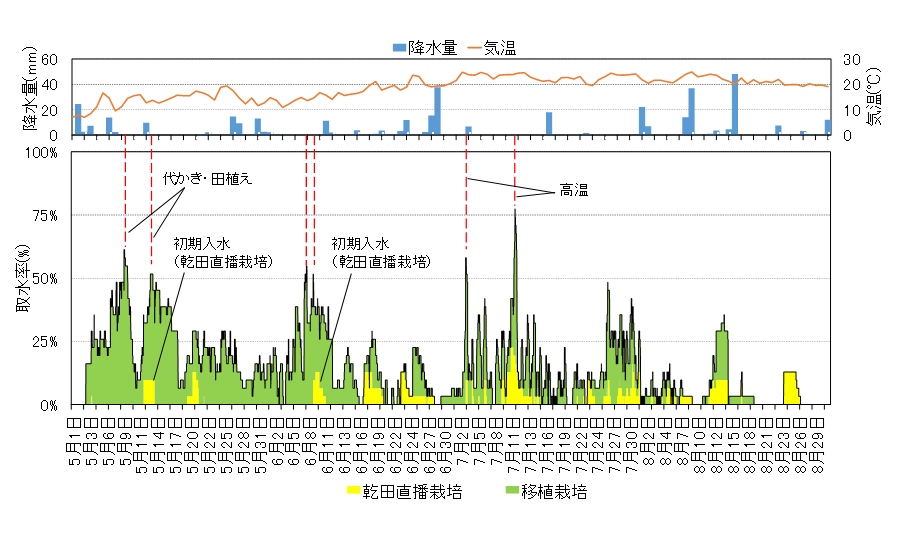Click the tallest blue precipitation bar in August
900x550 pixels.
pyautogui.click(x=735, y=104)
